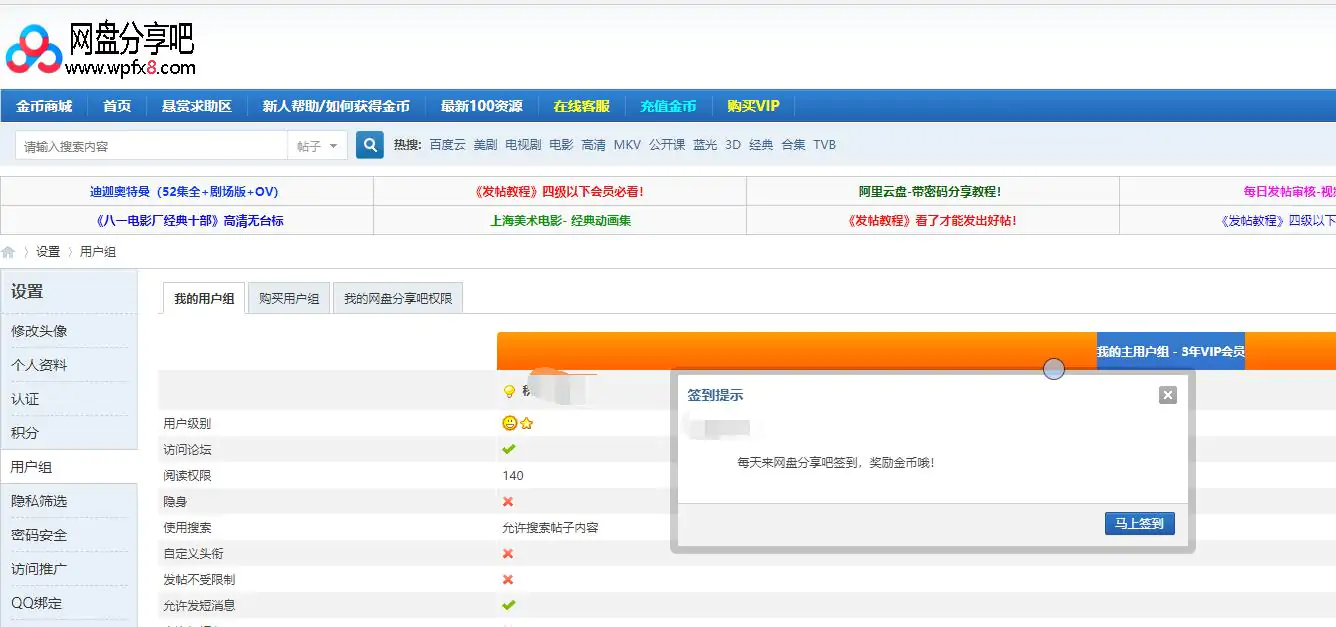Open 购买VIP navigation item

tap(753, 106)
